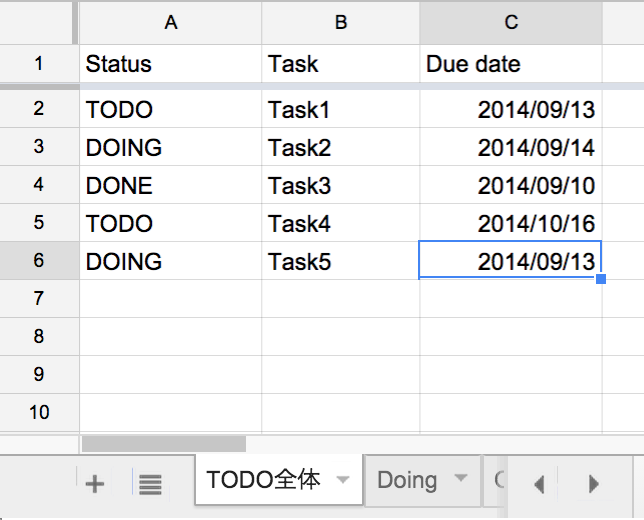Click the select-all corner box
644x520 pixels.
click(39, 22)
